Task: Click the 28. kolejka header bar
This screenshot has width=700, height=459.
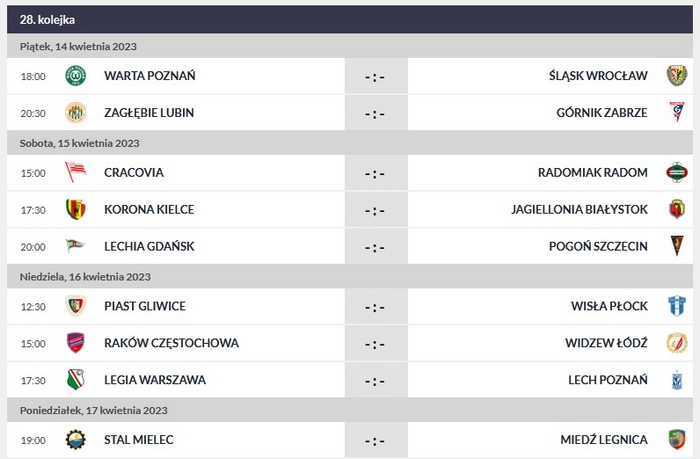Action: coord(350,19)
